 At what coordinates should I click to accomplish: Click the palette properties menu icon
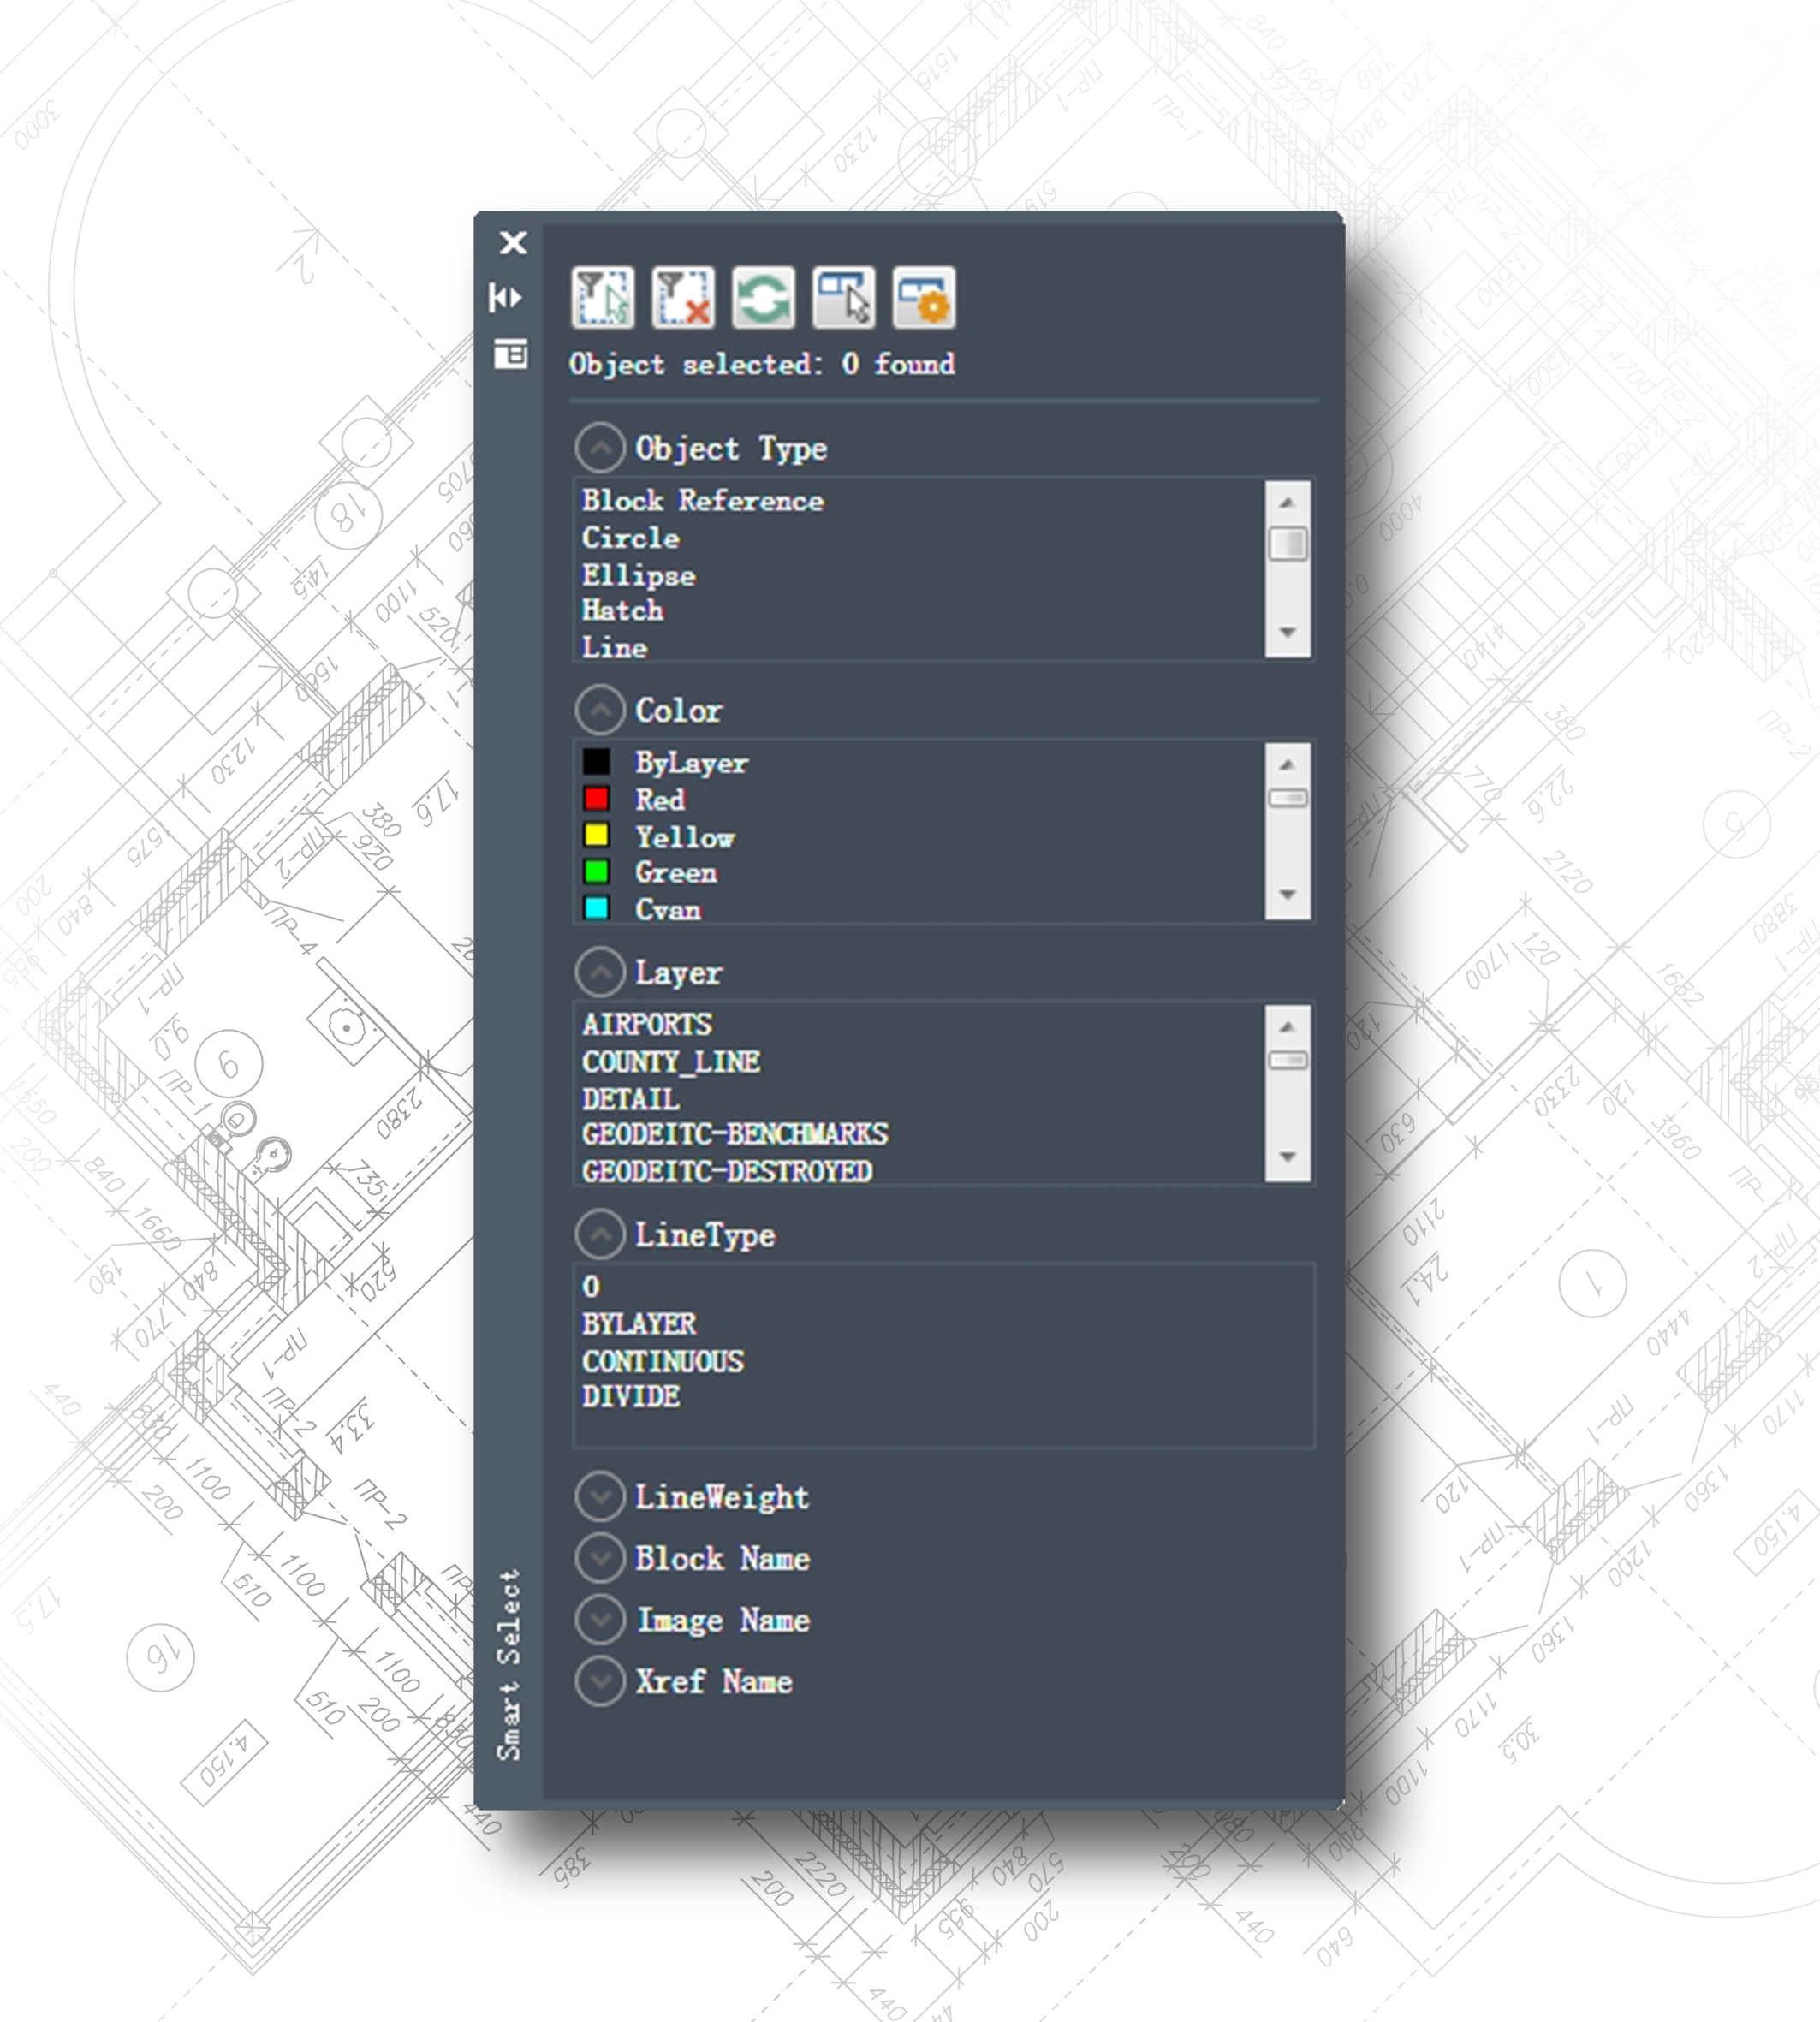(x=510, y=353)
